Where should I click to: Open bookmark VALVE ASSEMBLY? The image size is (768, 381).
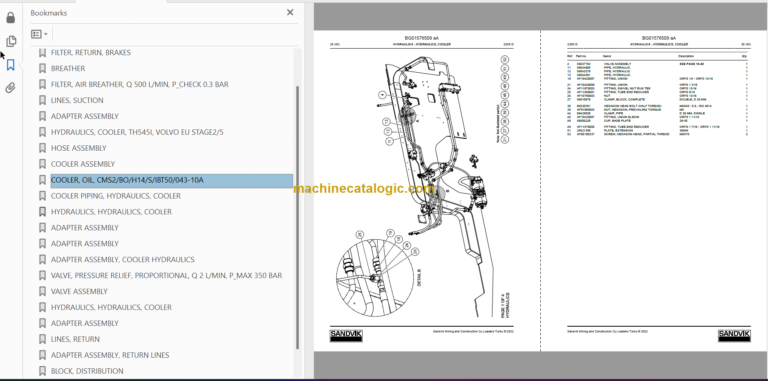point(79,291)
